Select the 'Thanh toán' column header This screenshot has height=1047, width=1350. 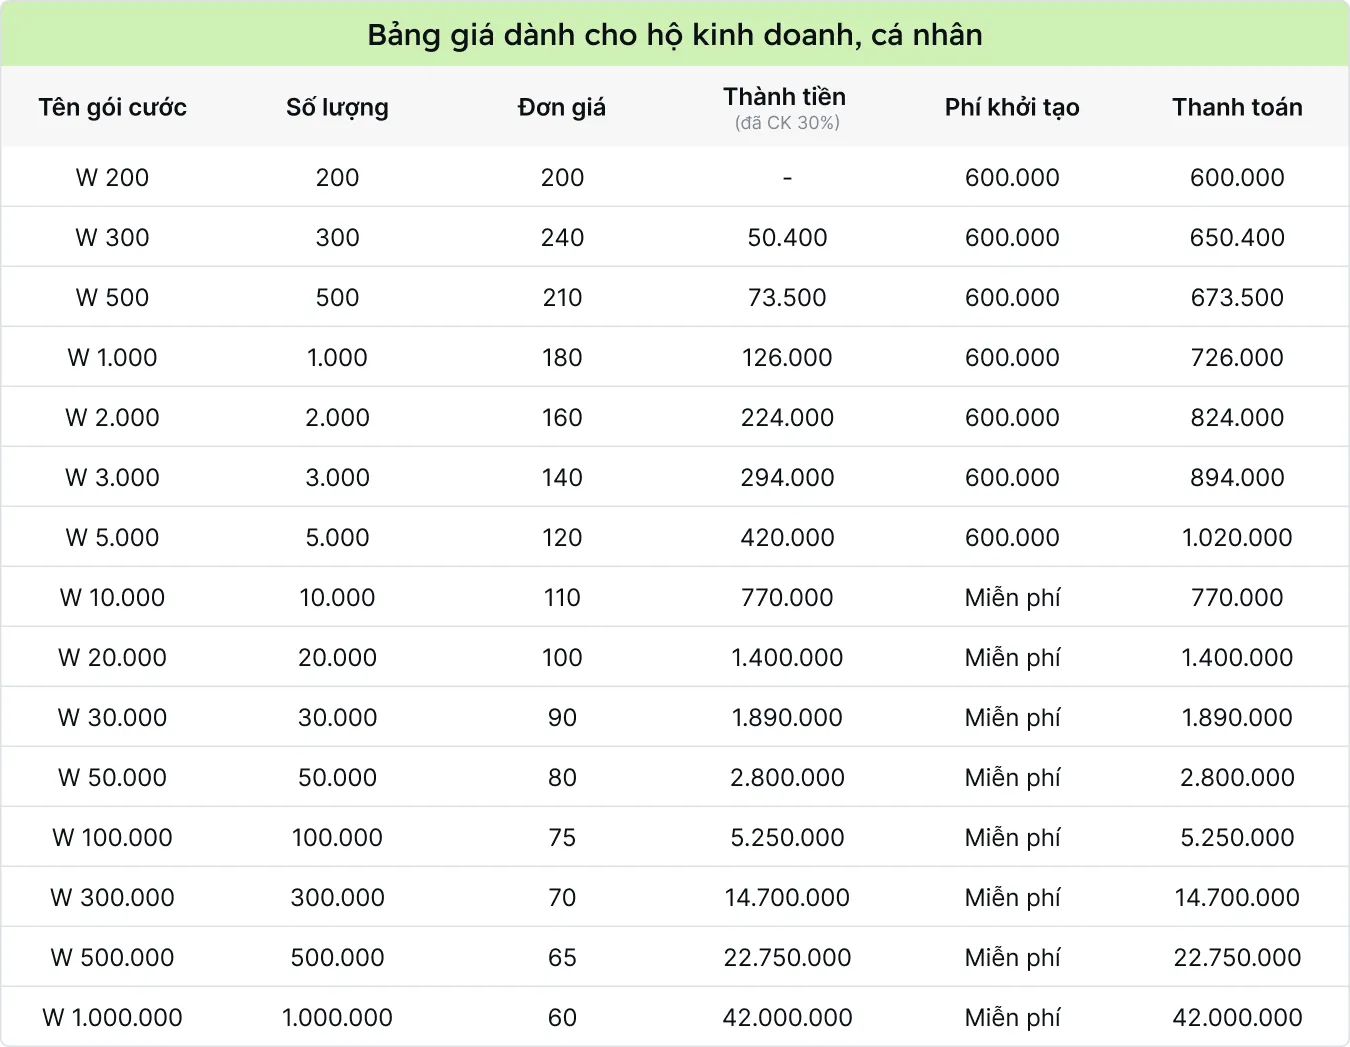(1237, 107)
